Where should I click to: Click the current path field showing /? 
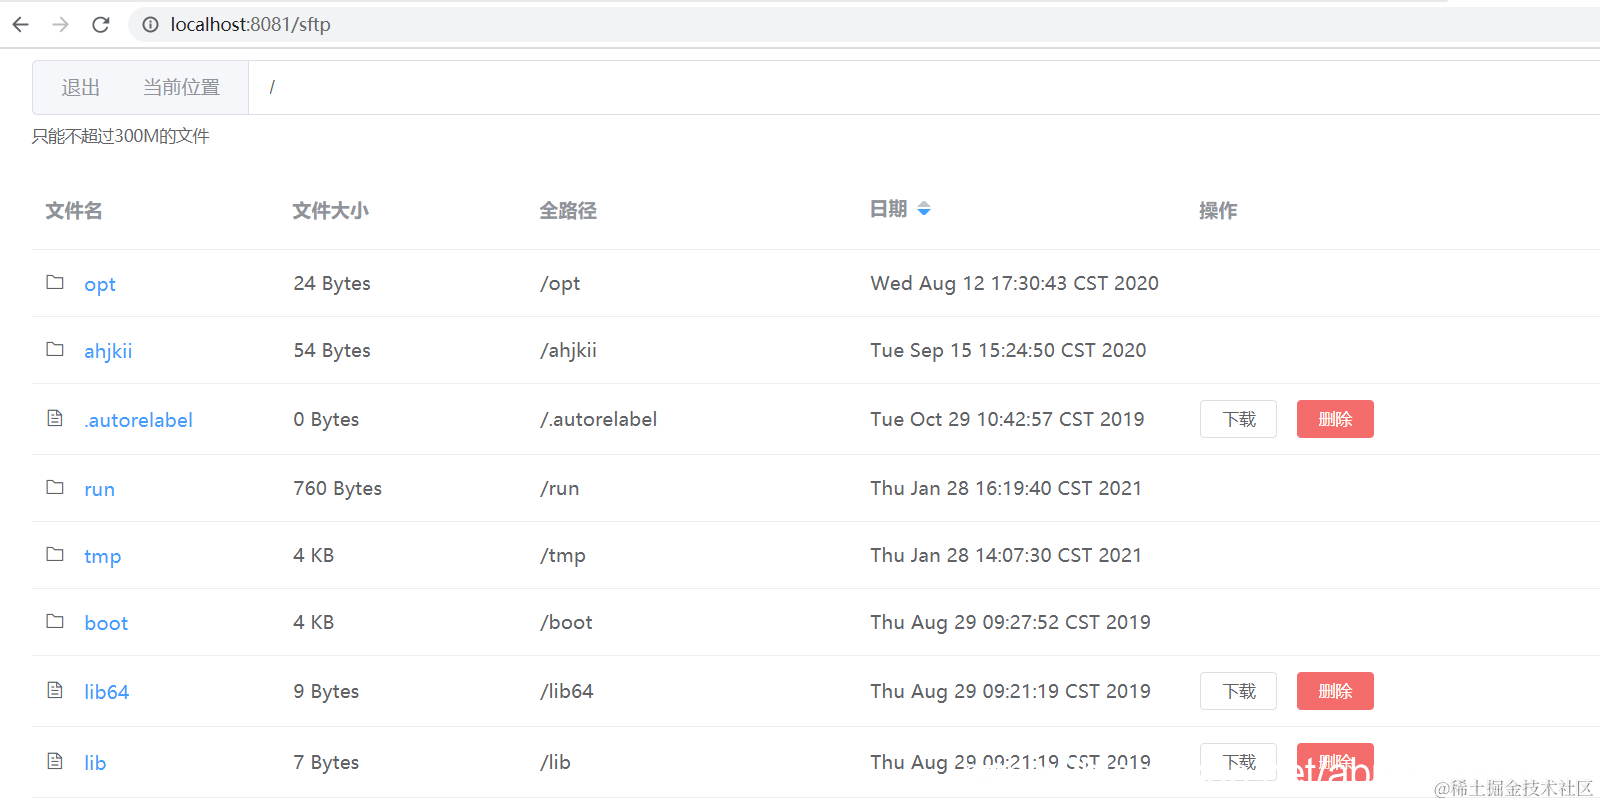tap(924, 88)
